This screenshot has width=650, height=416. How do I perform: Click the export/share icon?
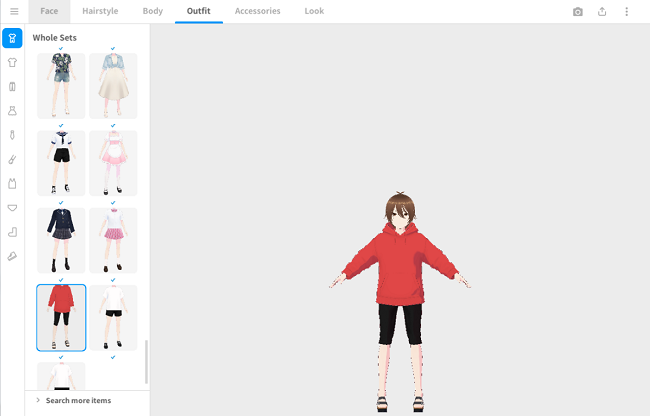tap(602, 12)
